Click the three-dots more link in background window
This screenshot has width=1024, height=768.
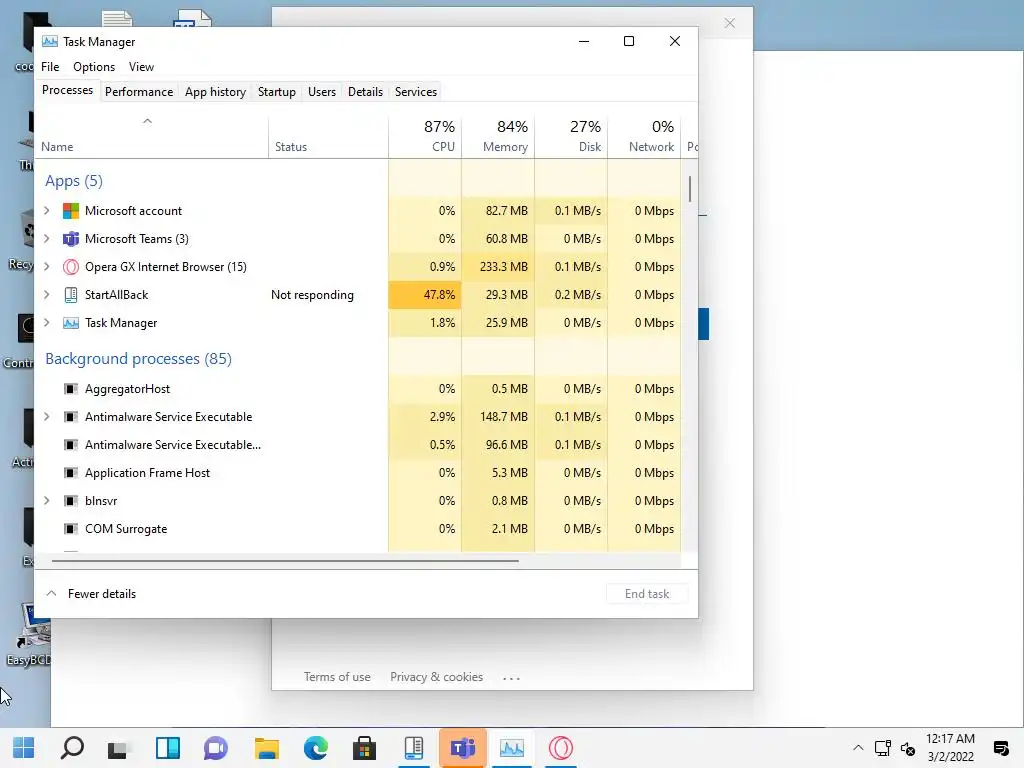coord(511,679)
